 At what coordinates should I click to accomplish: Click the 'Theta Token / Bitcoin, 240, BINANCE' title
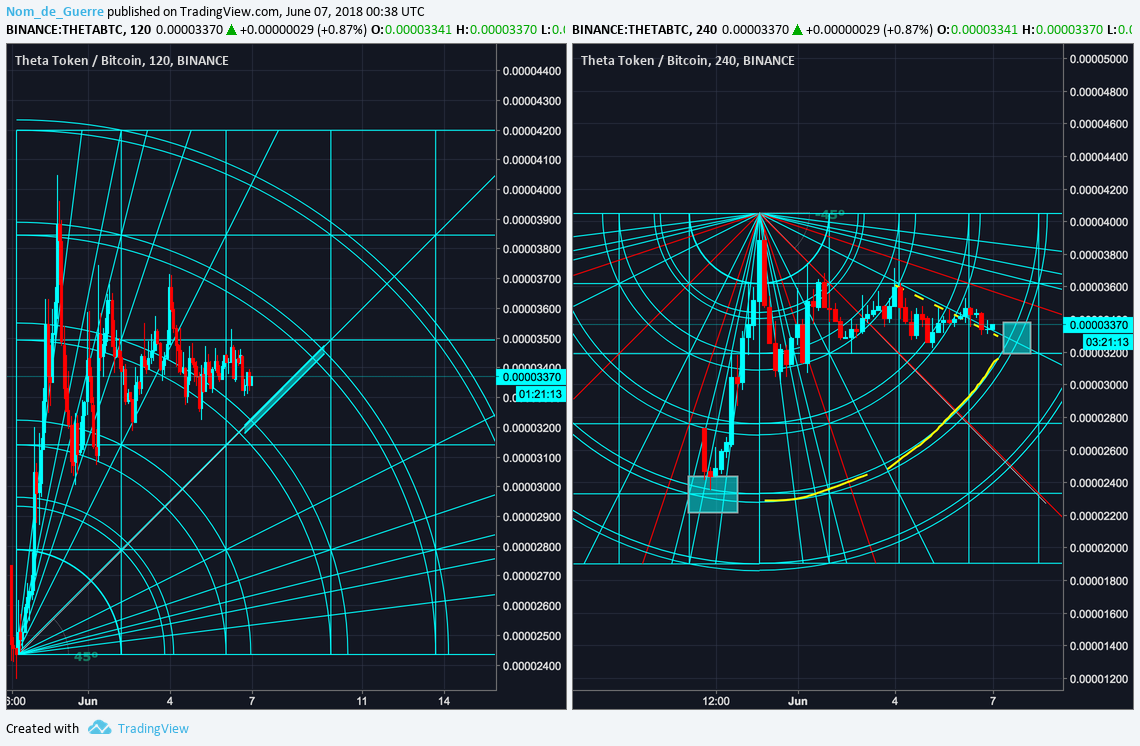pos(687,60)
